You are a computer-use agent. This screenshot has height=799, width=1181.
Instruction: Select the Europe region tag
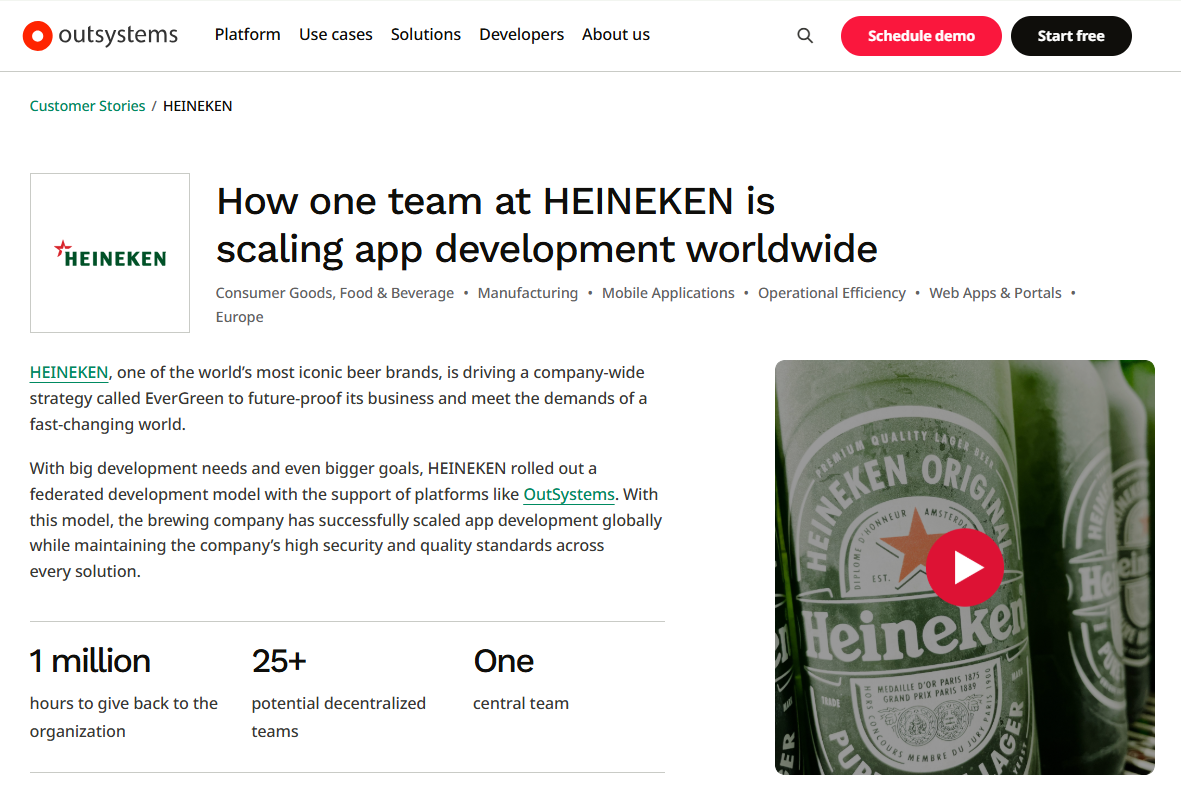coord(239,317)
